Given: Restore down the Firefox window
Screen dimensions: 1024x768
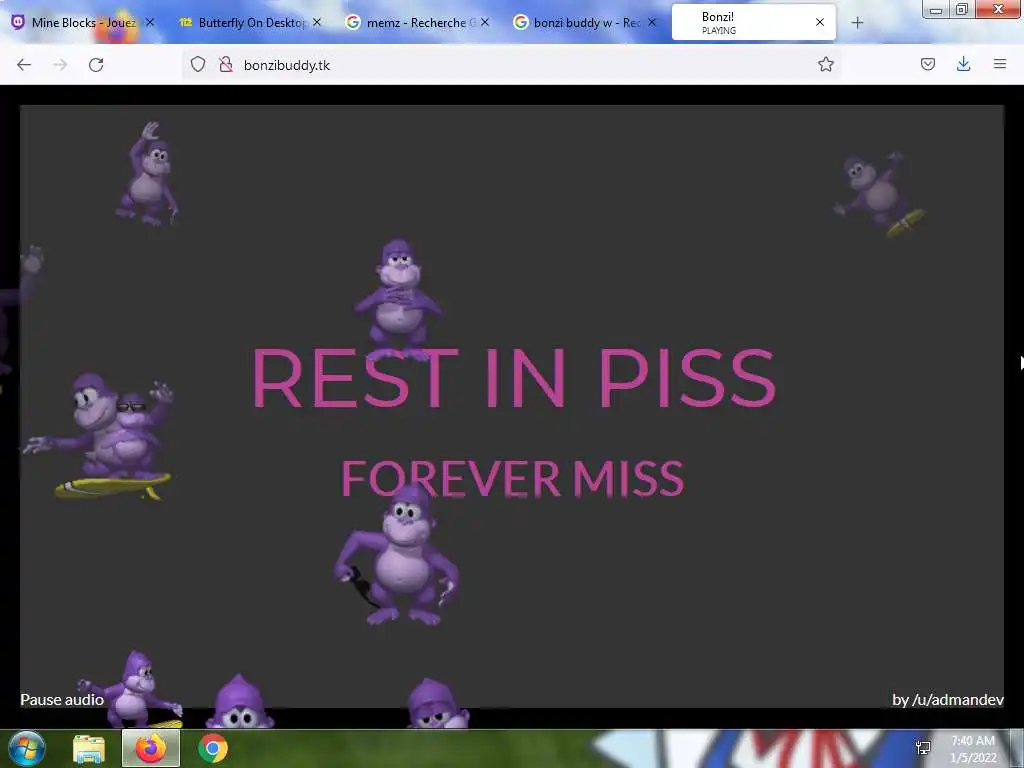Looking at the screenshot, I should point(962,9).
